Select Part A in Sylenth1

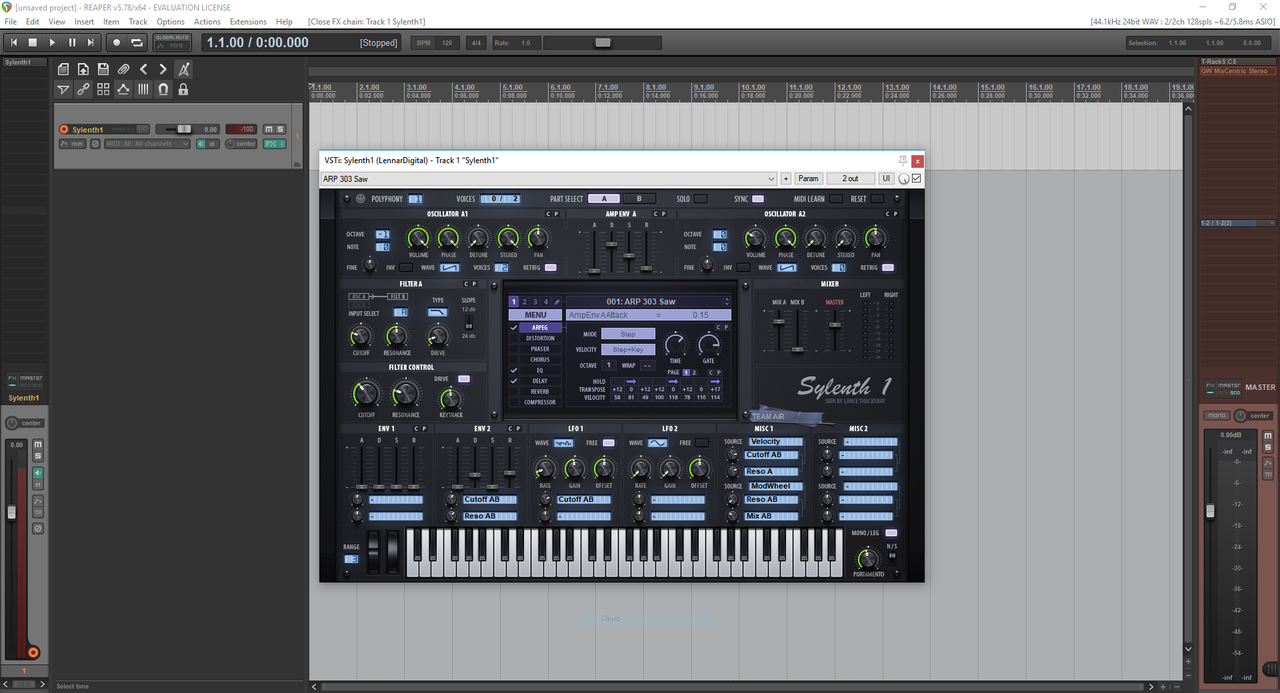coord(604,199)
